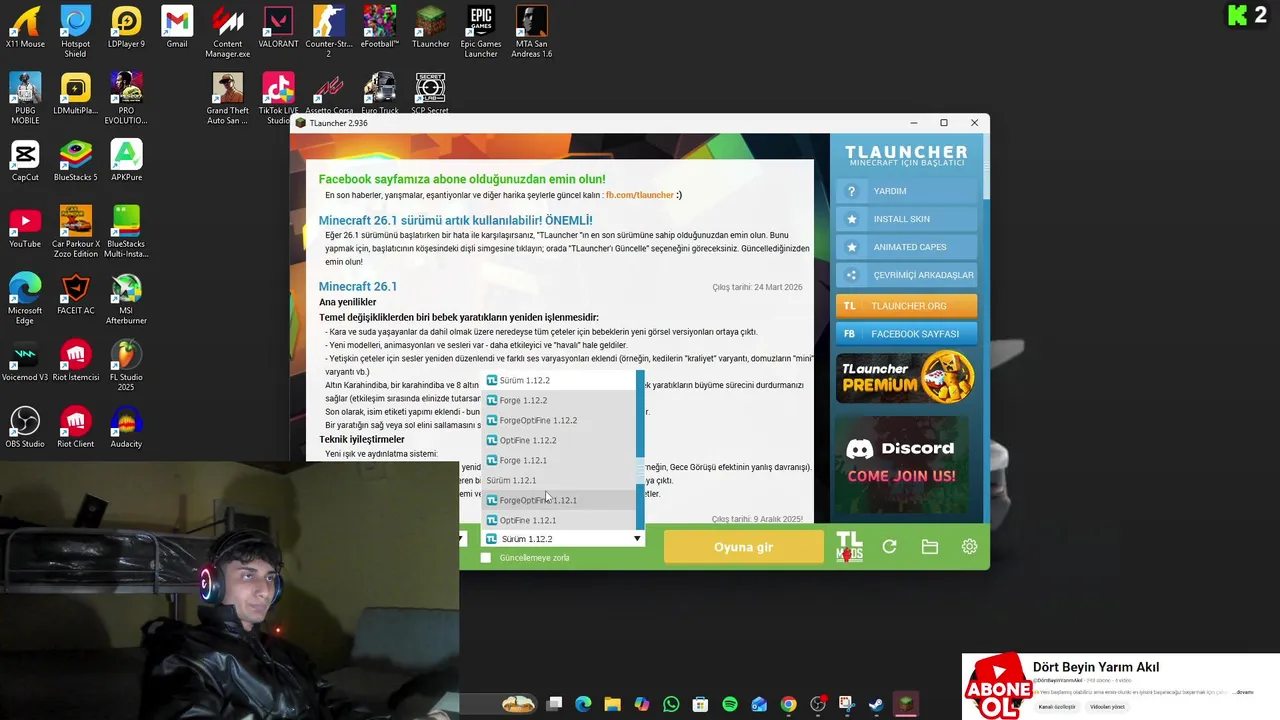
Task: Open Steam from the taskbar
Action: click(x=876, y=704)
